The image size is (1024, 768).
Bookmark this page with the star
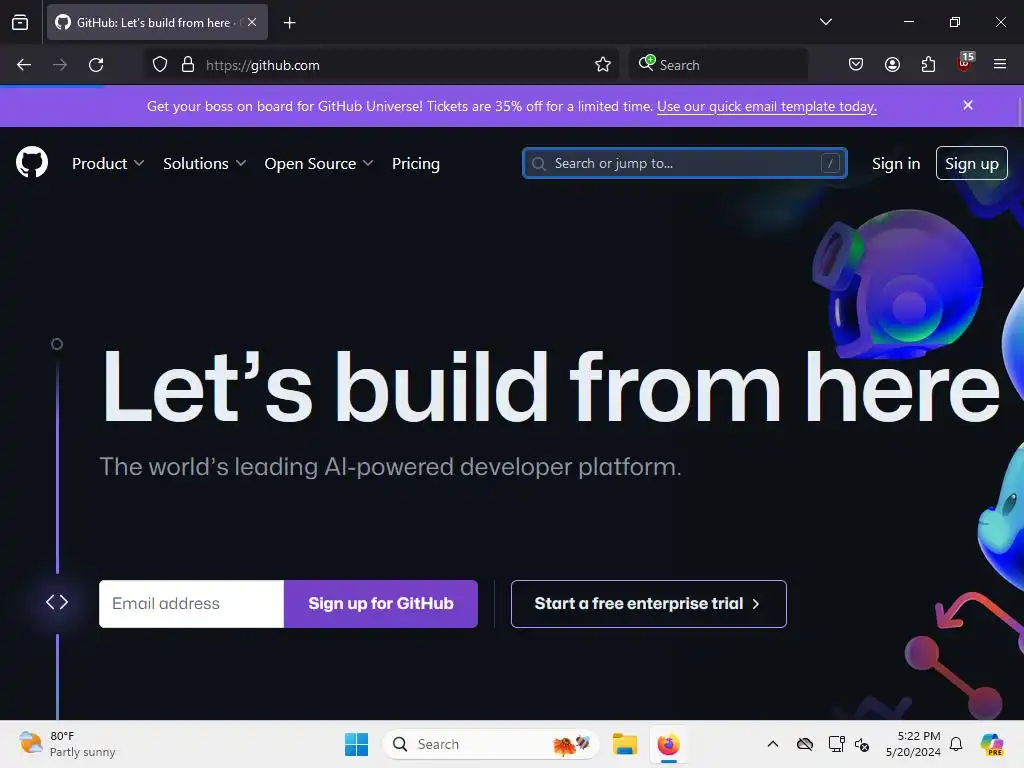pyautogui.click(x=603, y=65)
